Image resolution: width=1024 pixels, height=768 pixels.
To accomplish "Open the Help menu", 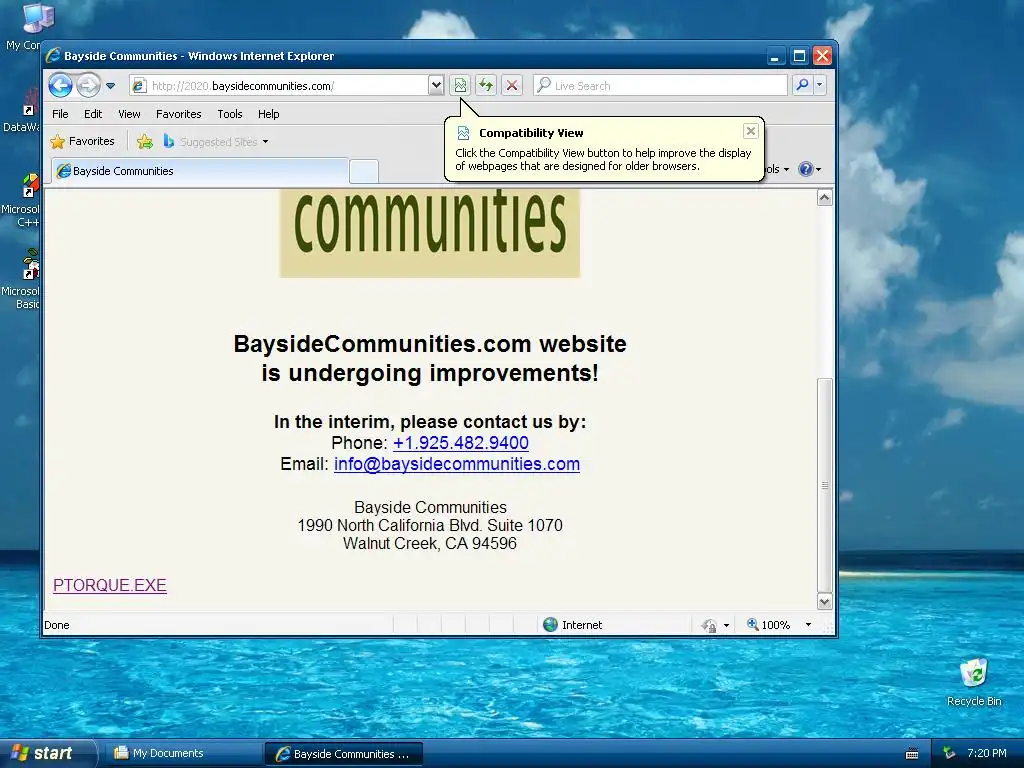I will click(268, 114).
